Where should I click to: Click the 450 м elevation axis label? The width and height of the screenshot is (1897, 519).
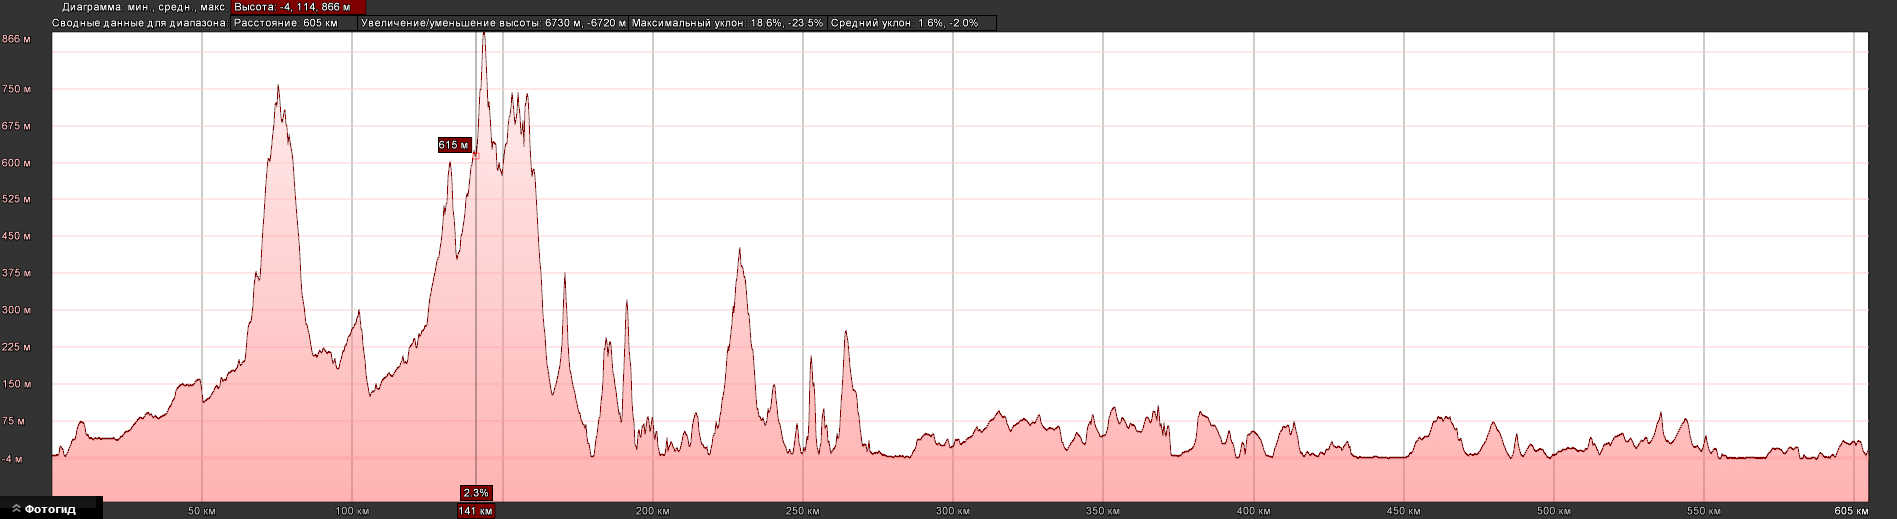pos(16,236)
